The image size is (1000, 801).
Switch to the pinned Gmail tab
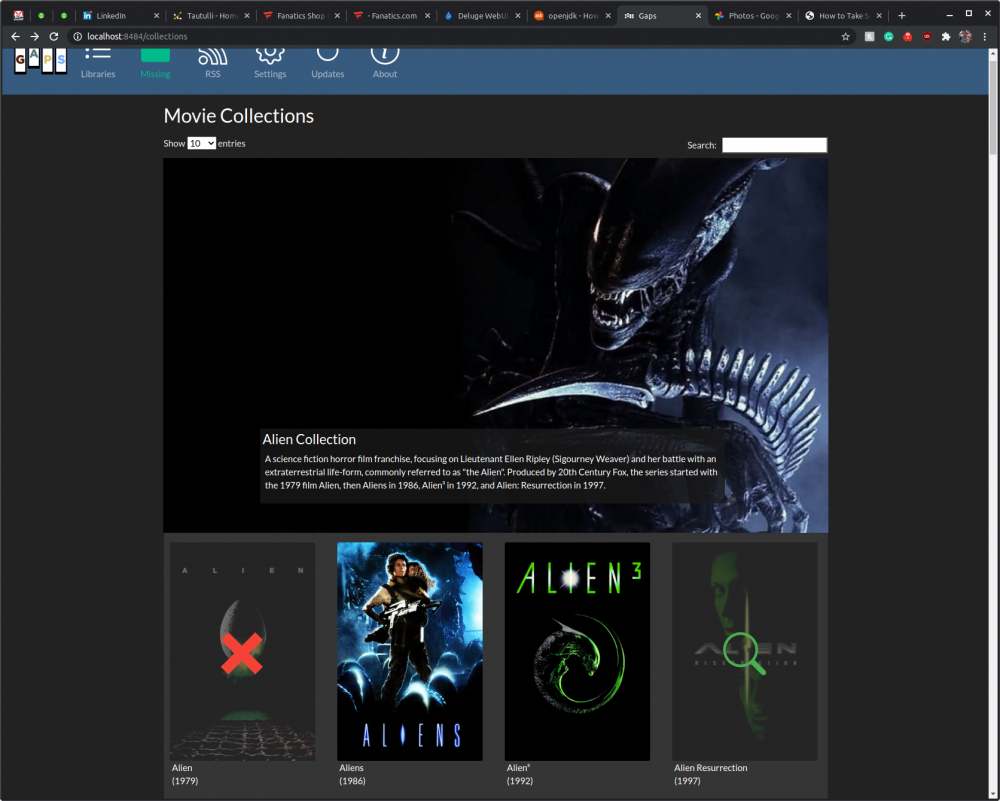coord(18,15)
